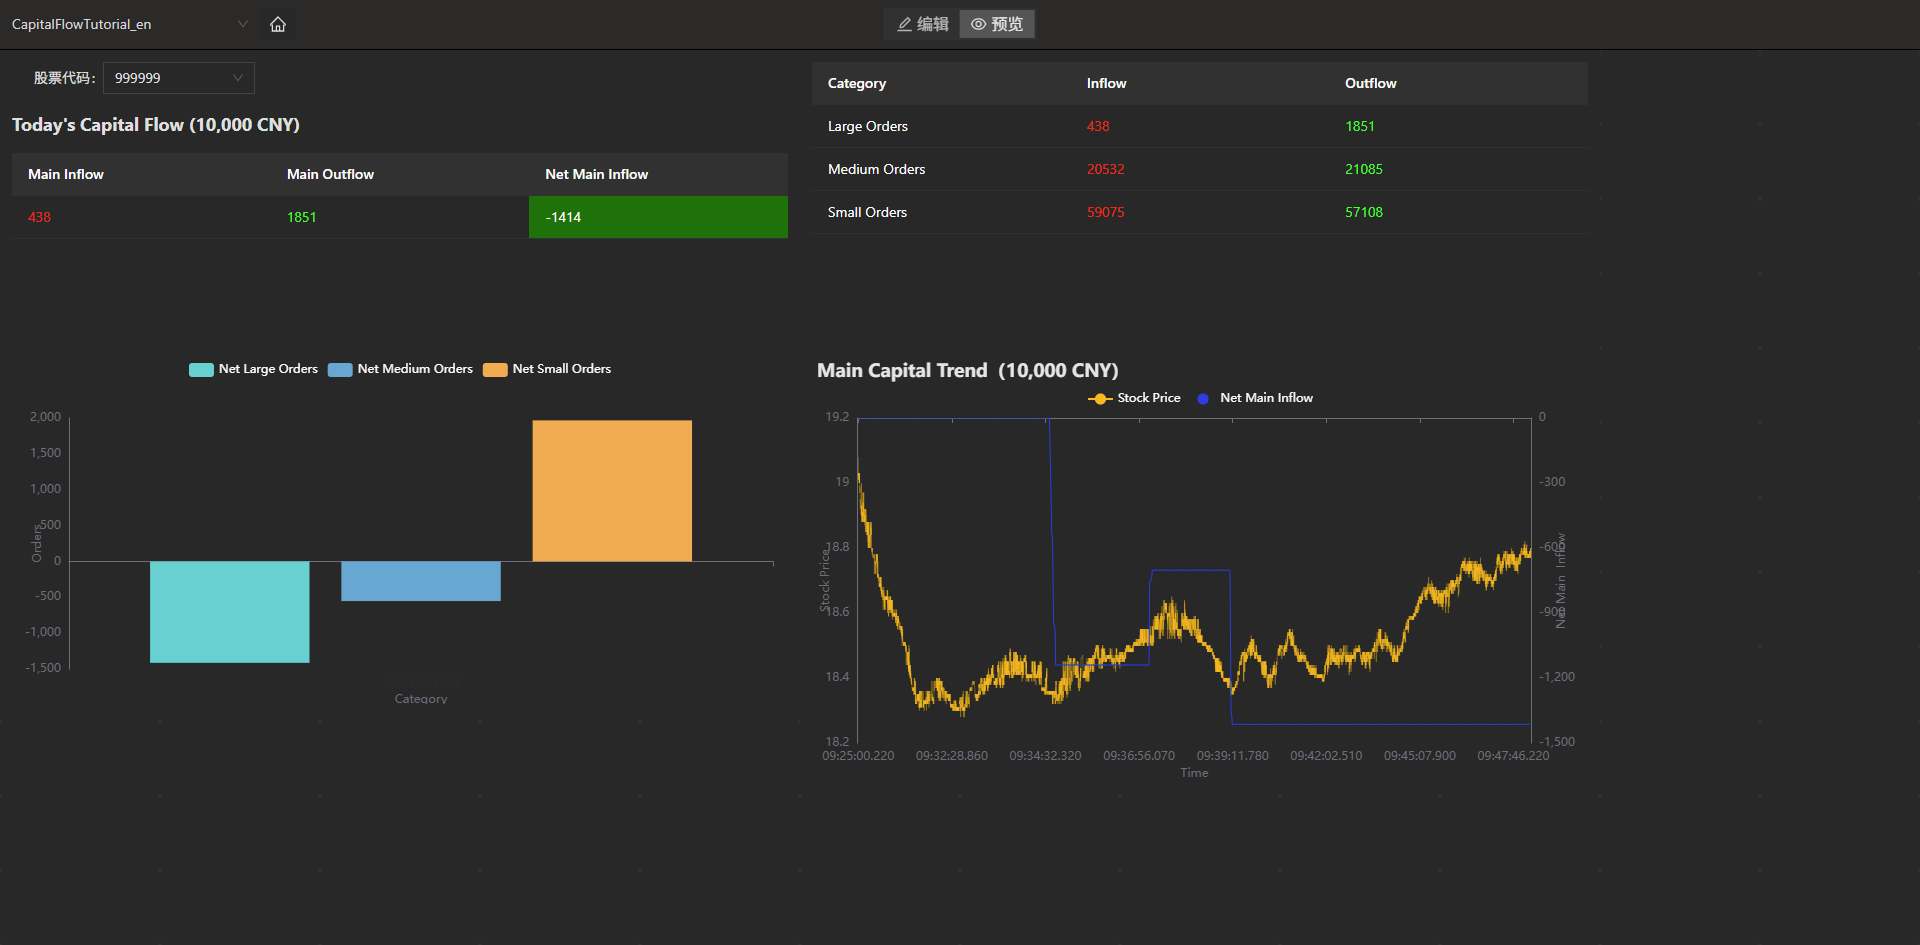The height and width of the screenshot is (945, 1920).
Task: Hide the Net Main Inflow series
Action: (1255, 398)
